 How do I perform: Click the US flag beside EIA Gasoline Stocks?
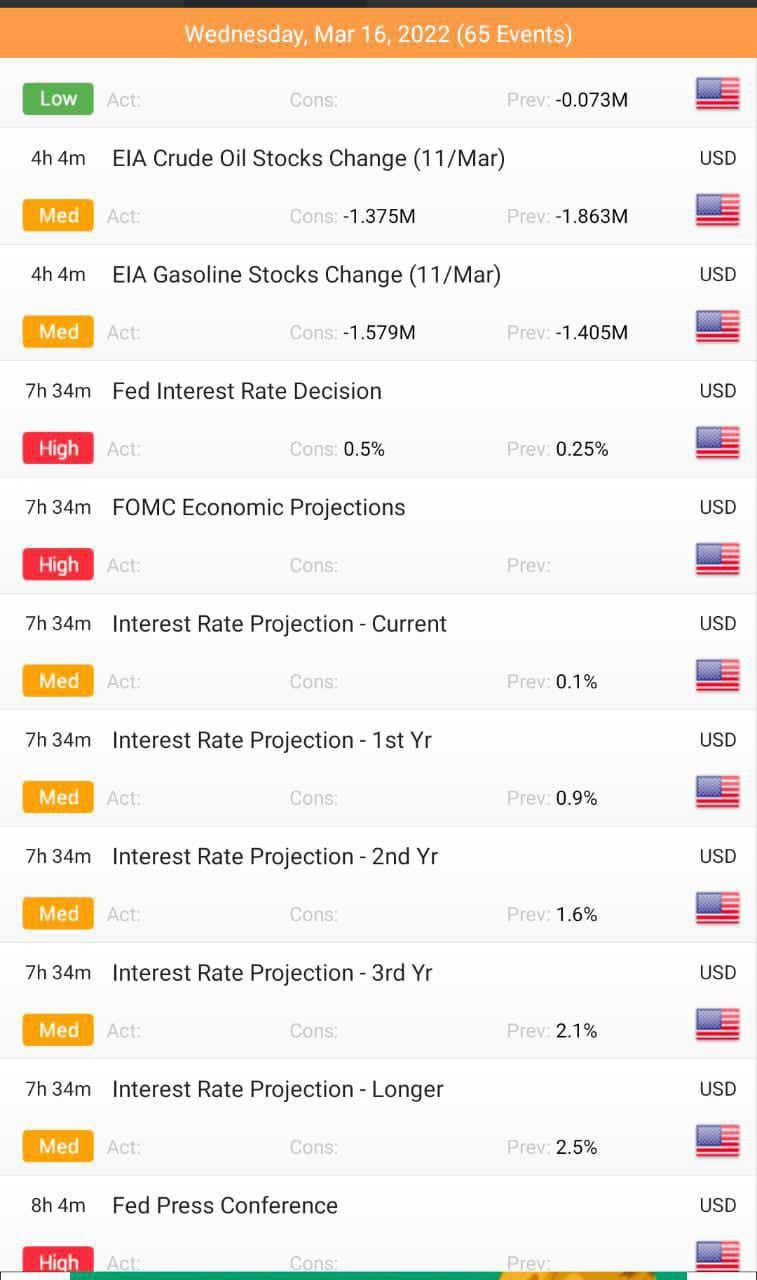click(717, 327)
